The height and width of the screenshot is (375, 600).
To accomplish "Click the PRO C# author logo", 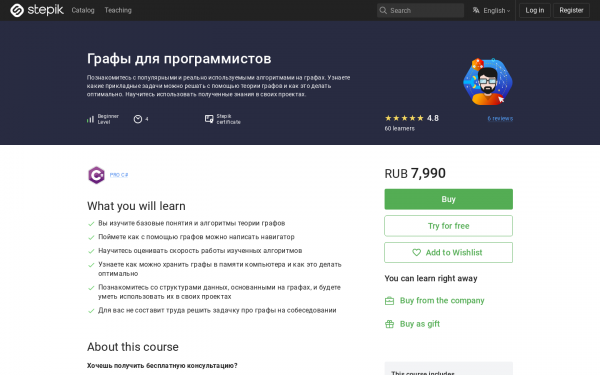I will pyautogui.click(x=96, y=175).
